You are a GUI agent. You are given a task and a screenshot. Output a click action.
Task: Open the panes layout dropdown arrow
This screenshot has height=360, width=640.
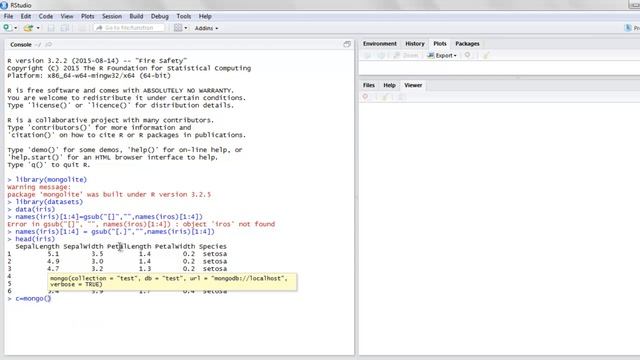tap(186, 28)
